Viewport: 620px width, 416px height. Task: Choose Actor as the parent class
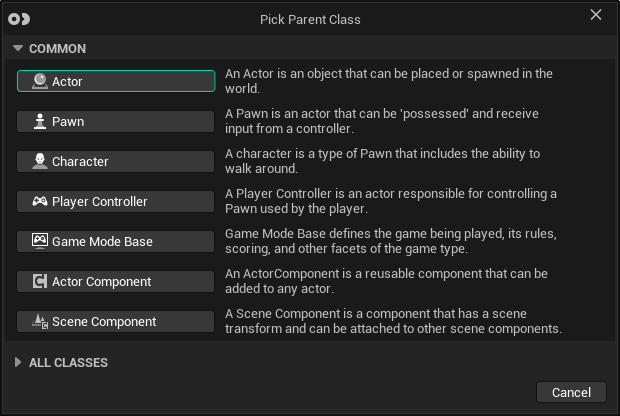116,81
